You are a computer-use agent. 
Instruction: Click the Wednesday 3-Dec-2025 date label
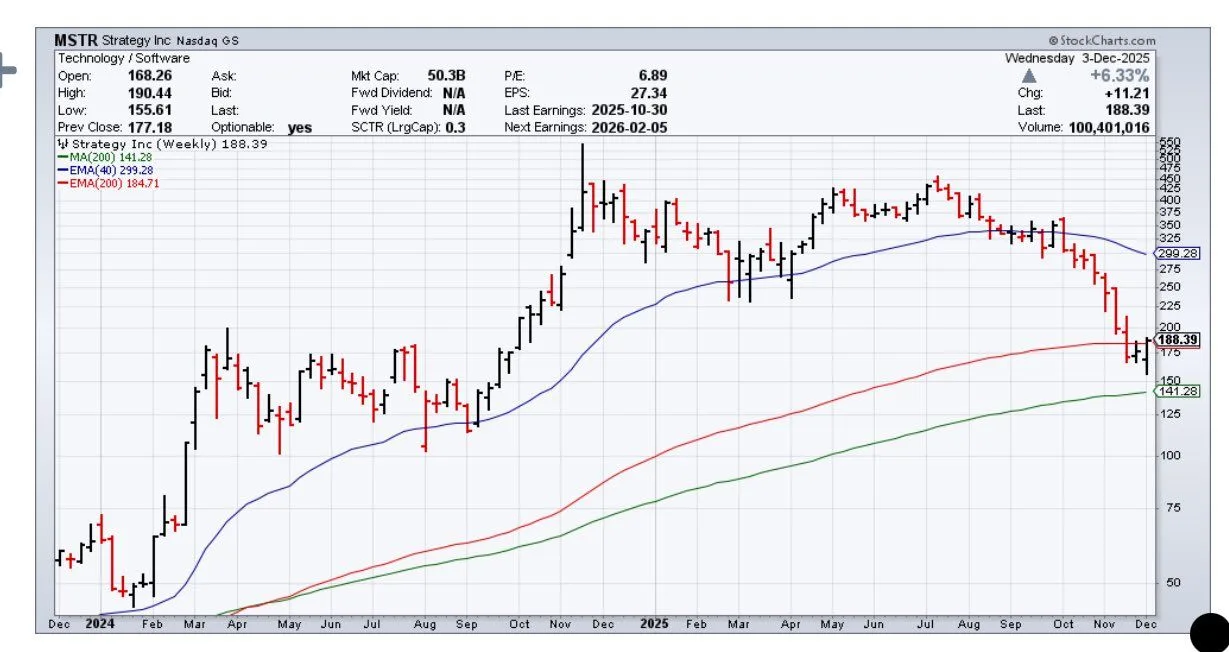coord(1077,59)
